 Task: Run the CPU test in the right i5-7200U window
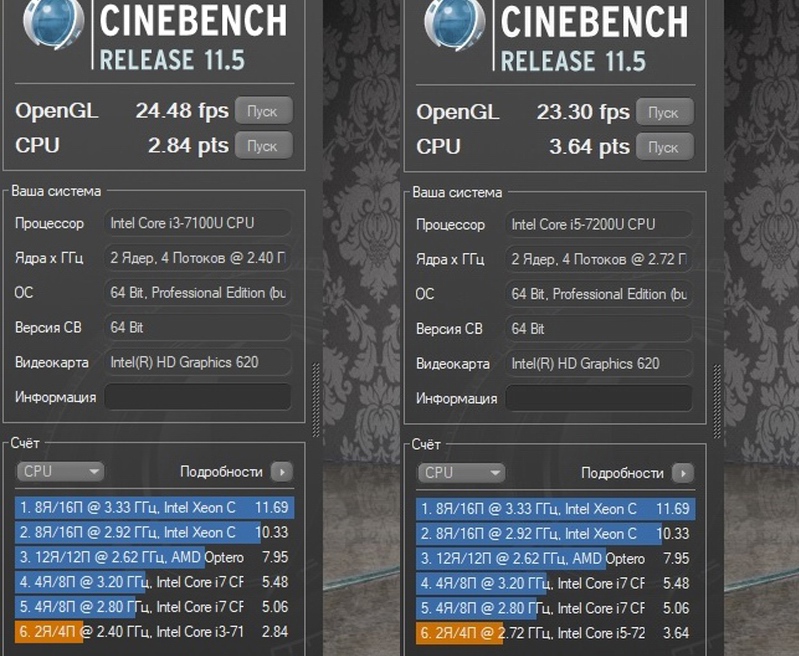[664, 147]
